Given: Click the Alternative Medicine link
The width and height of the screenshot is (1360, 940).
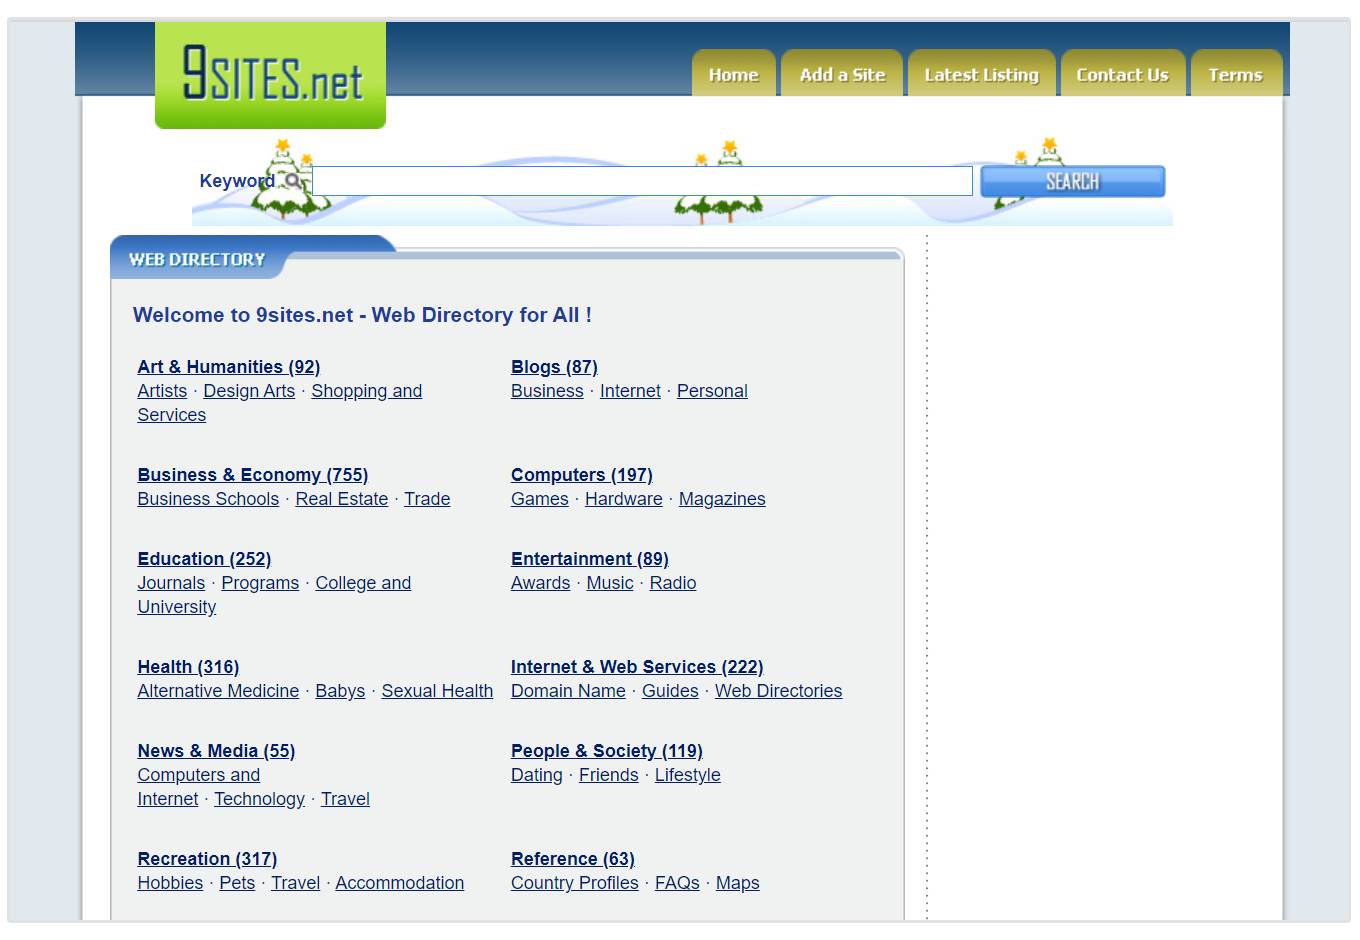Looking at the screenshot, I should click(218, 691).
